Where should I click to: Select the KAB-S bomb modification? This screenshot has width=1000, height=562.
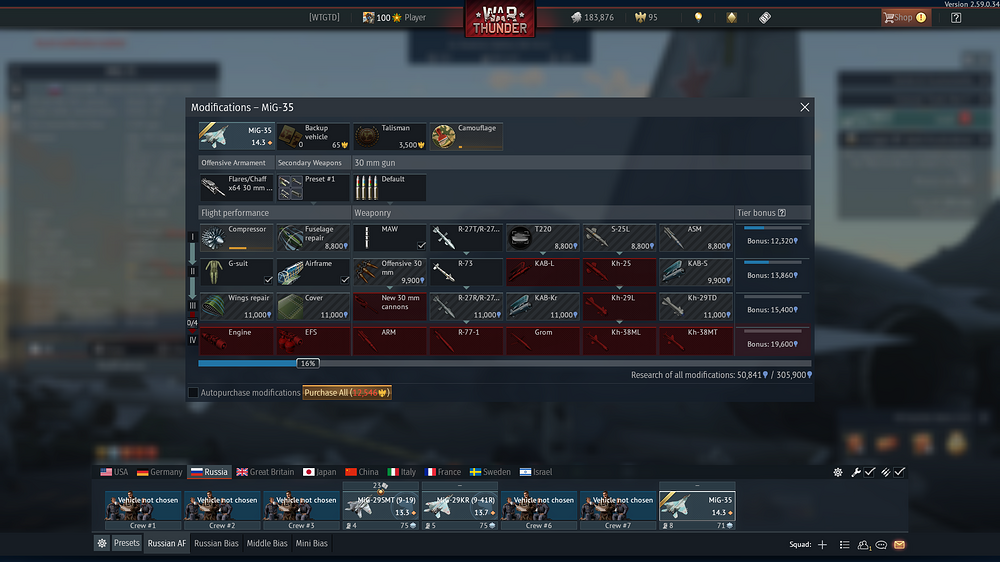click(696, 272)
